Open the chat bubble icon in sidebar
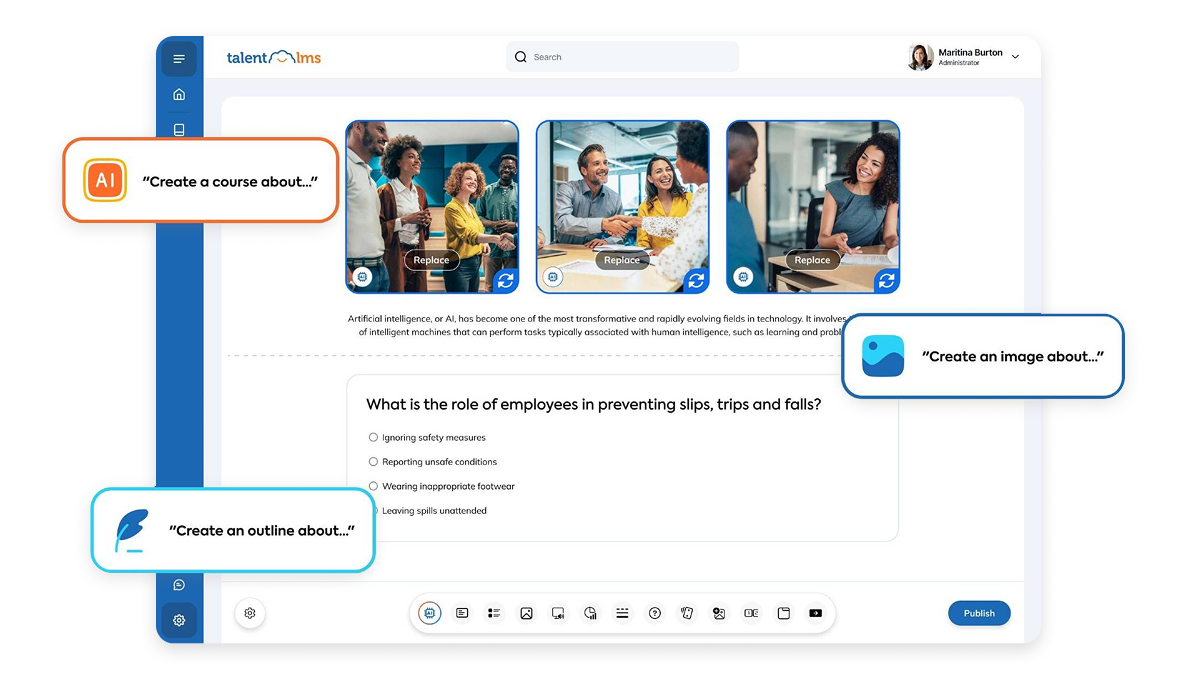Screen dimensions: 1188x680 (x=179, y=585)
